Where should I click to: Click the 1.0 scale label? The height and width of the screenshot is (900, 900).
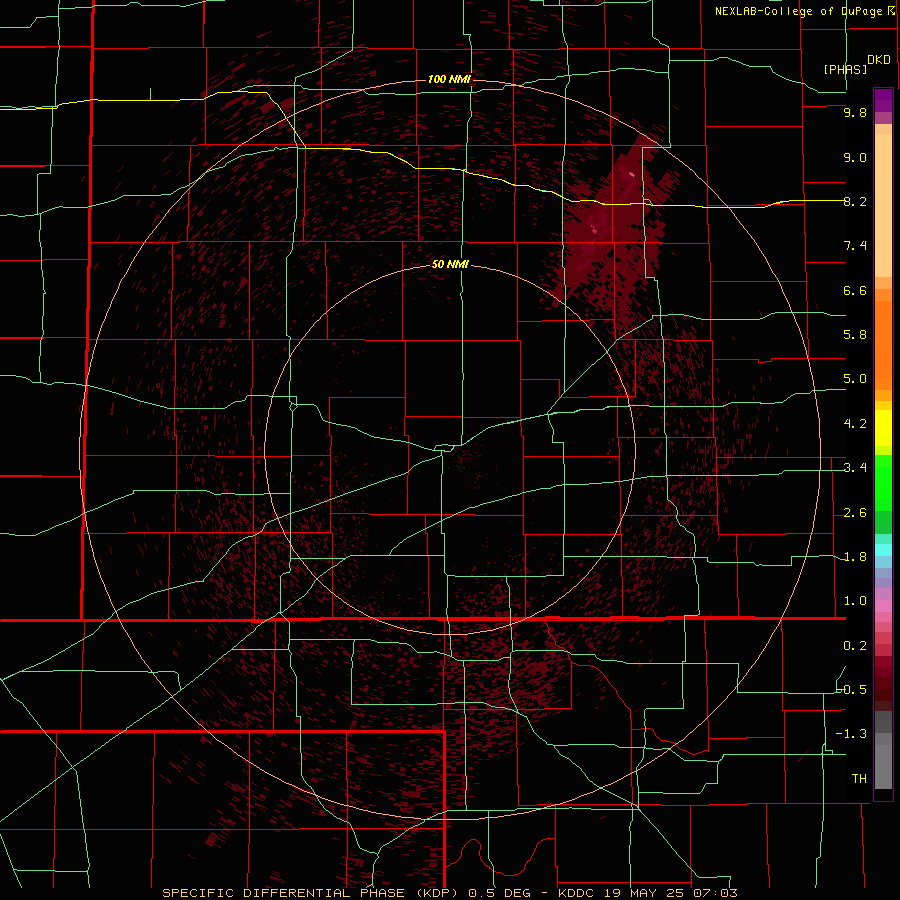pos(855,601)
